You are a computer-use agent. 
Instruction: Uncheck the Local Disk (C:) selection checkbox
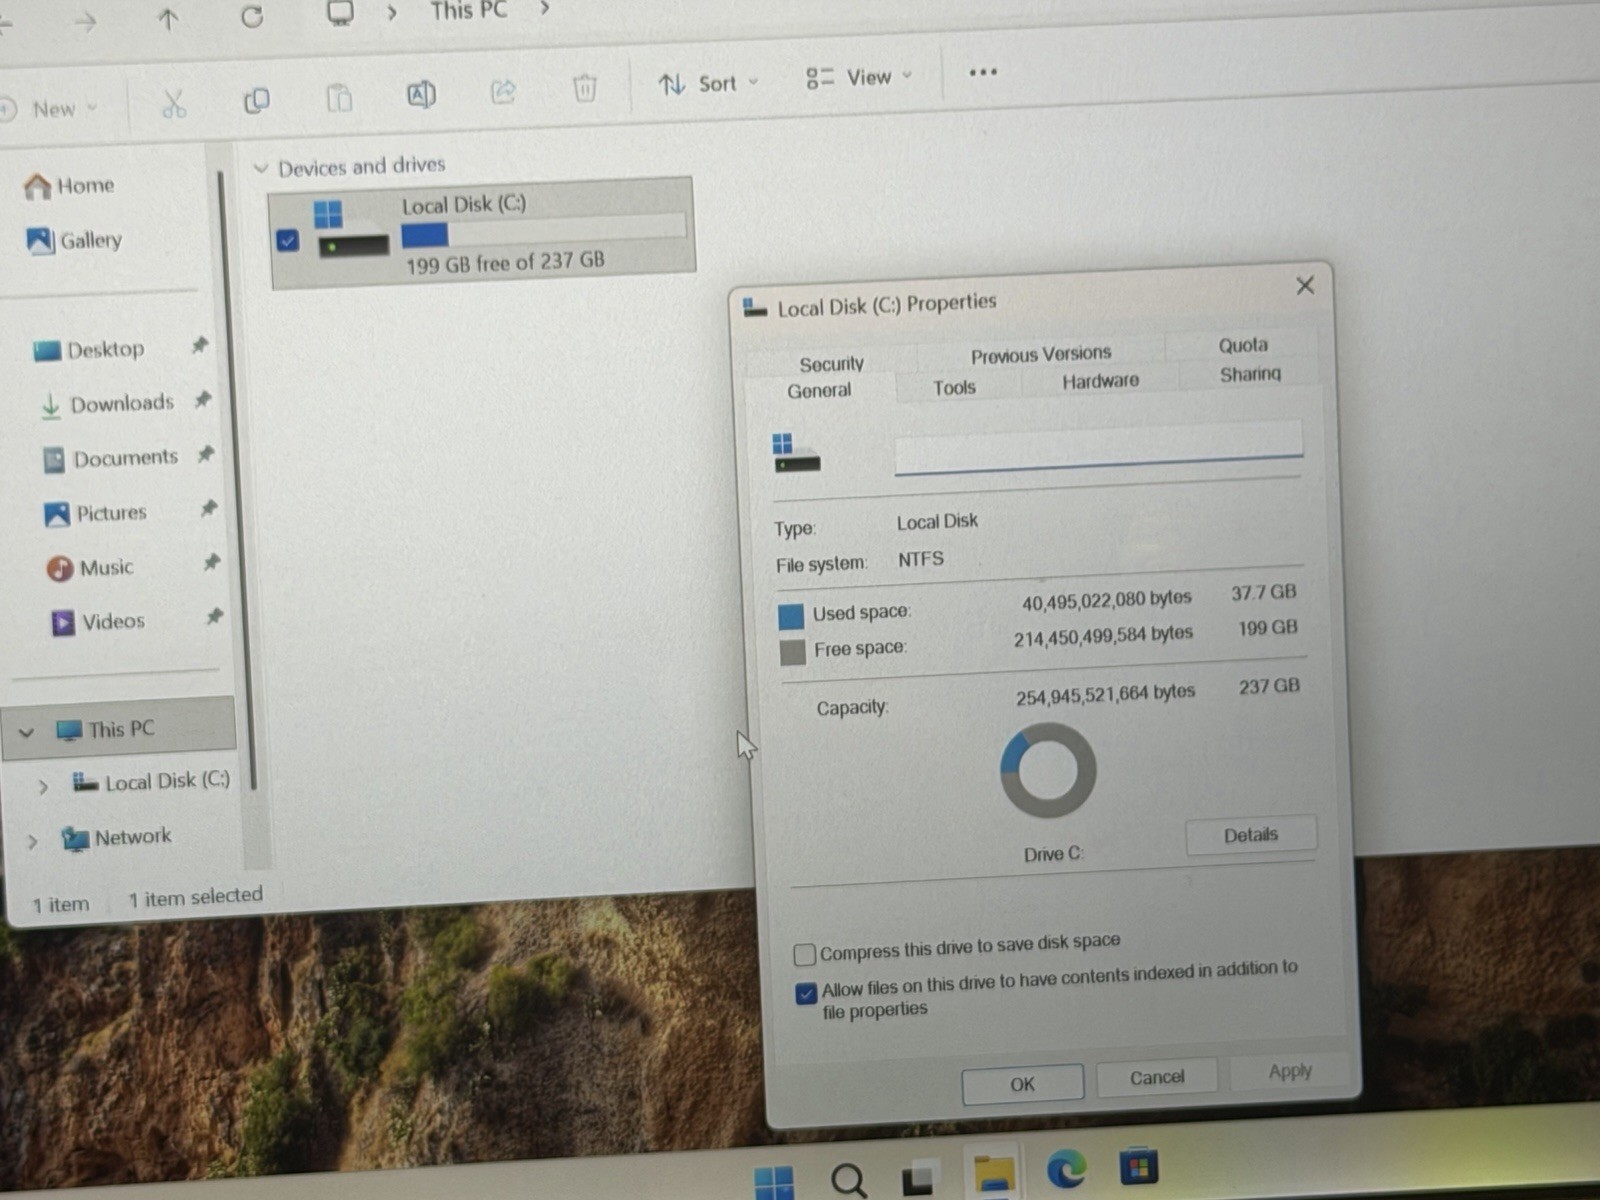[x=288, y=241]
